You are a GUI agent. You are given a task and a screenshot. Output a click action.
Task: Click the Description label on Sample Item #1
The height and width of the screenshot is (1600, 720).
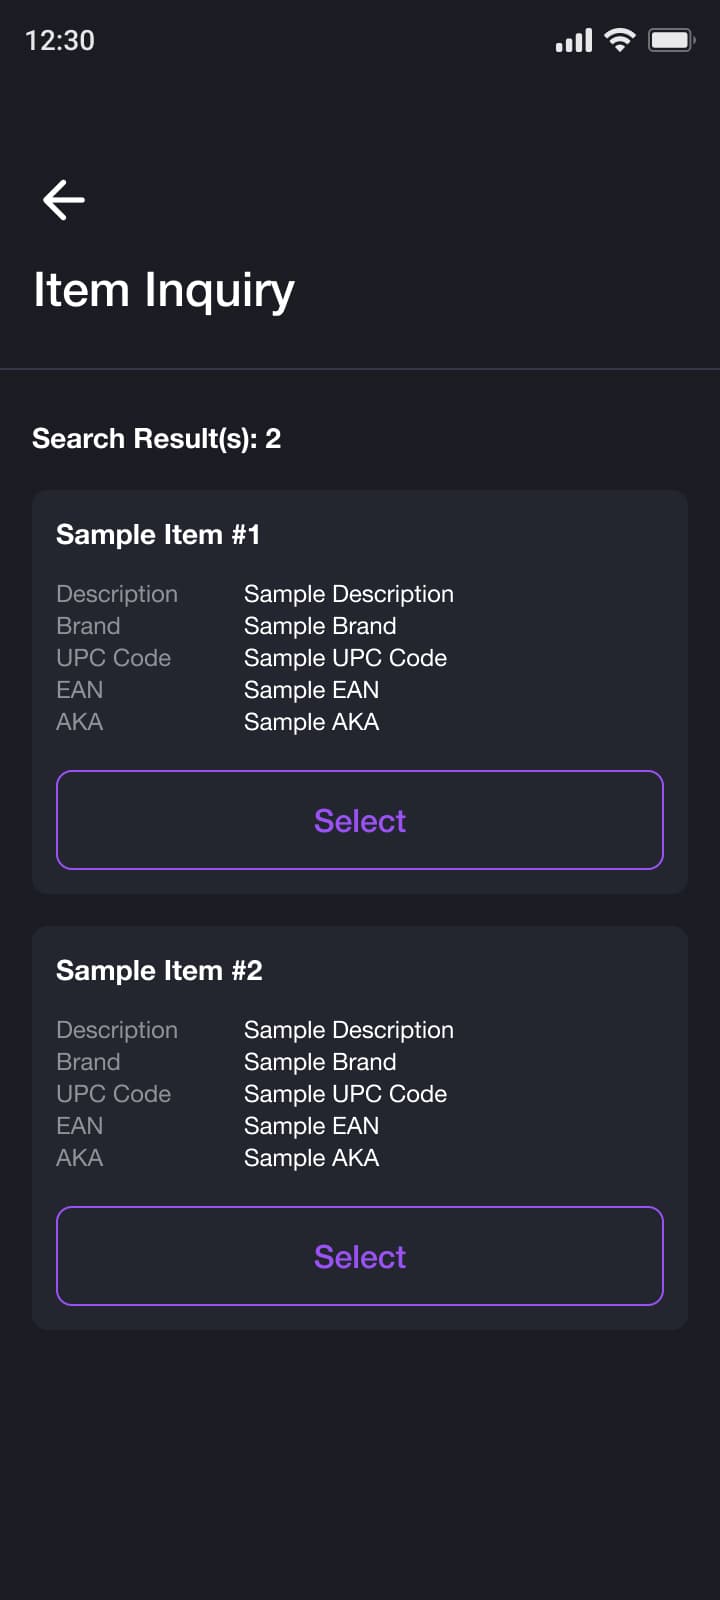[117, 593]
